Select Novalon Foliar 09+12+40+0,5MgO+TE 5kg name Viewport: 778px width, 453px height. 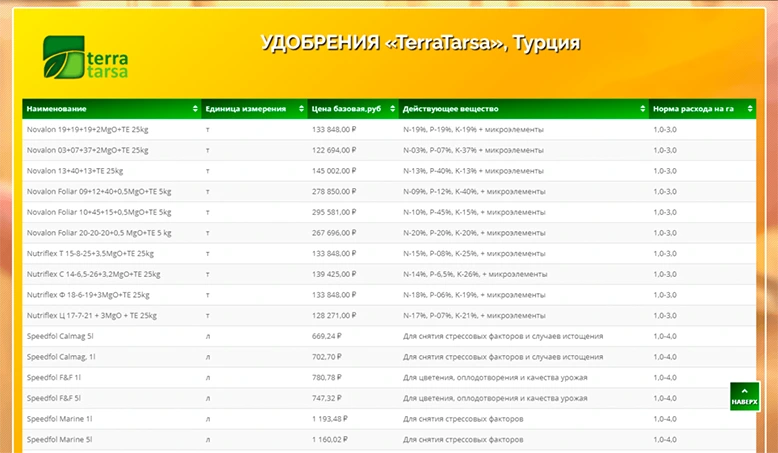pos(99,192)
